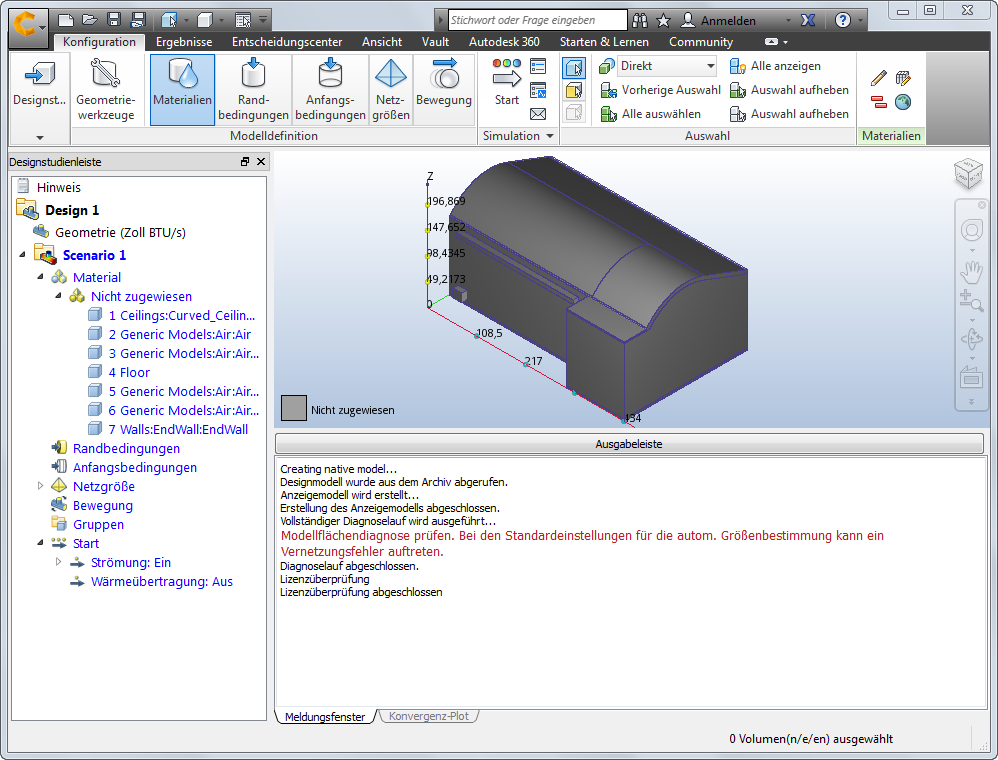
Task: Collapse the Nicht zugewiesen material group
Action: point(58,296)
